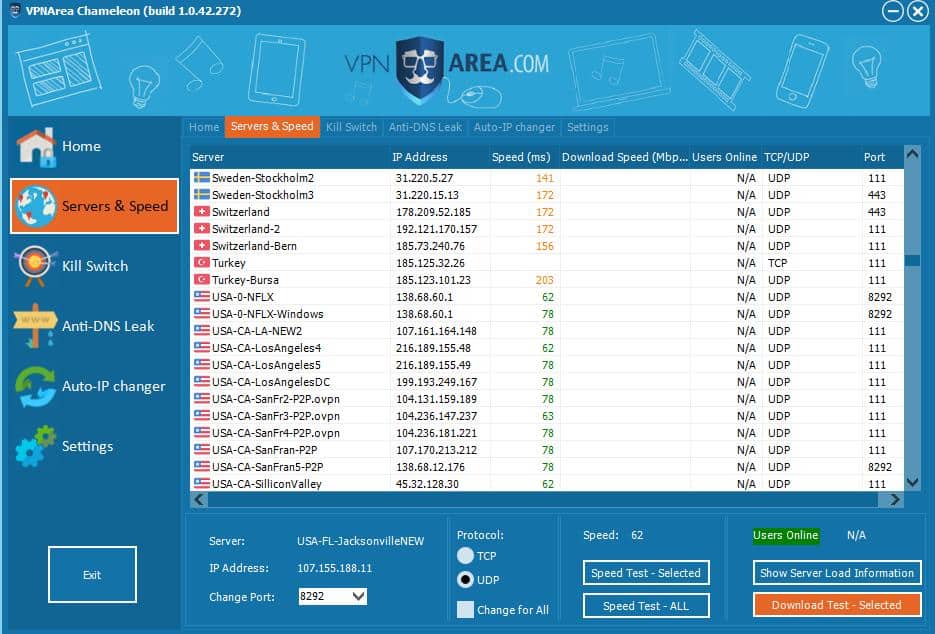The width and height of the screenshot is (935, 634).
Task: Select the USA-CA-SanFr2-P2P.ovpn server row
Action: point(547,399)
